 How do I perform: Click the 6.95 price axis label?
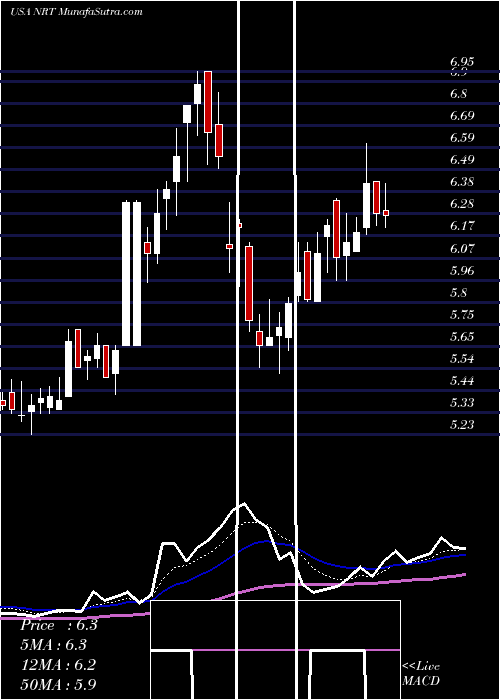[462, 62]
